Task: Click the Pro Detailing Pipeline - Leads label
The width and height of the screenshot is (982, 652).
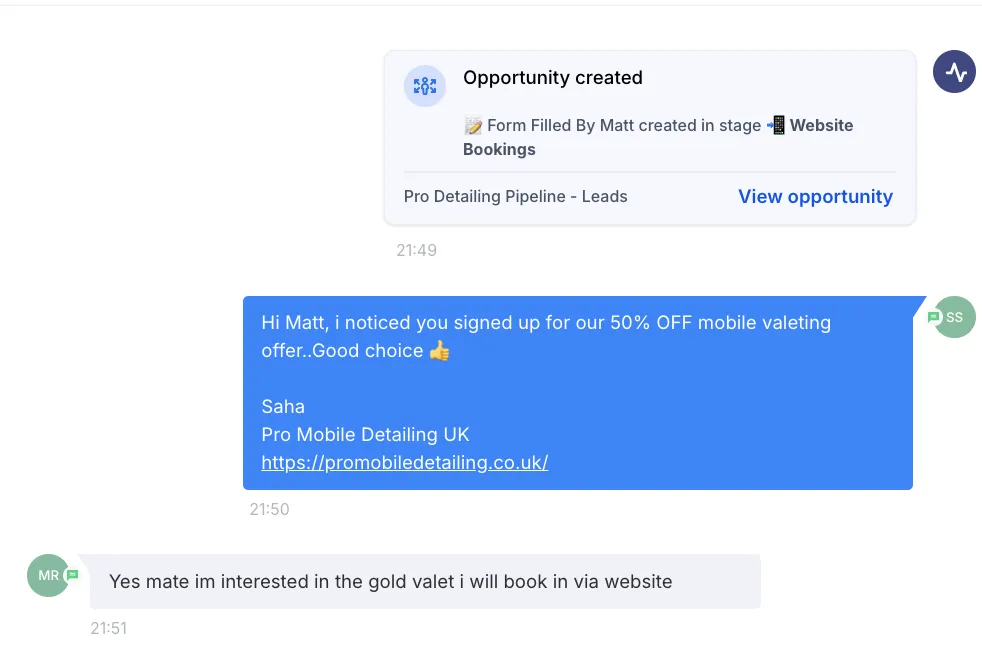Action: click(515, 197)
